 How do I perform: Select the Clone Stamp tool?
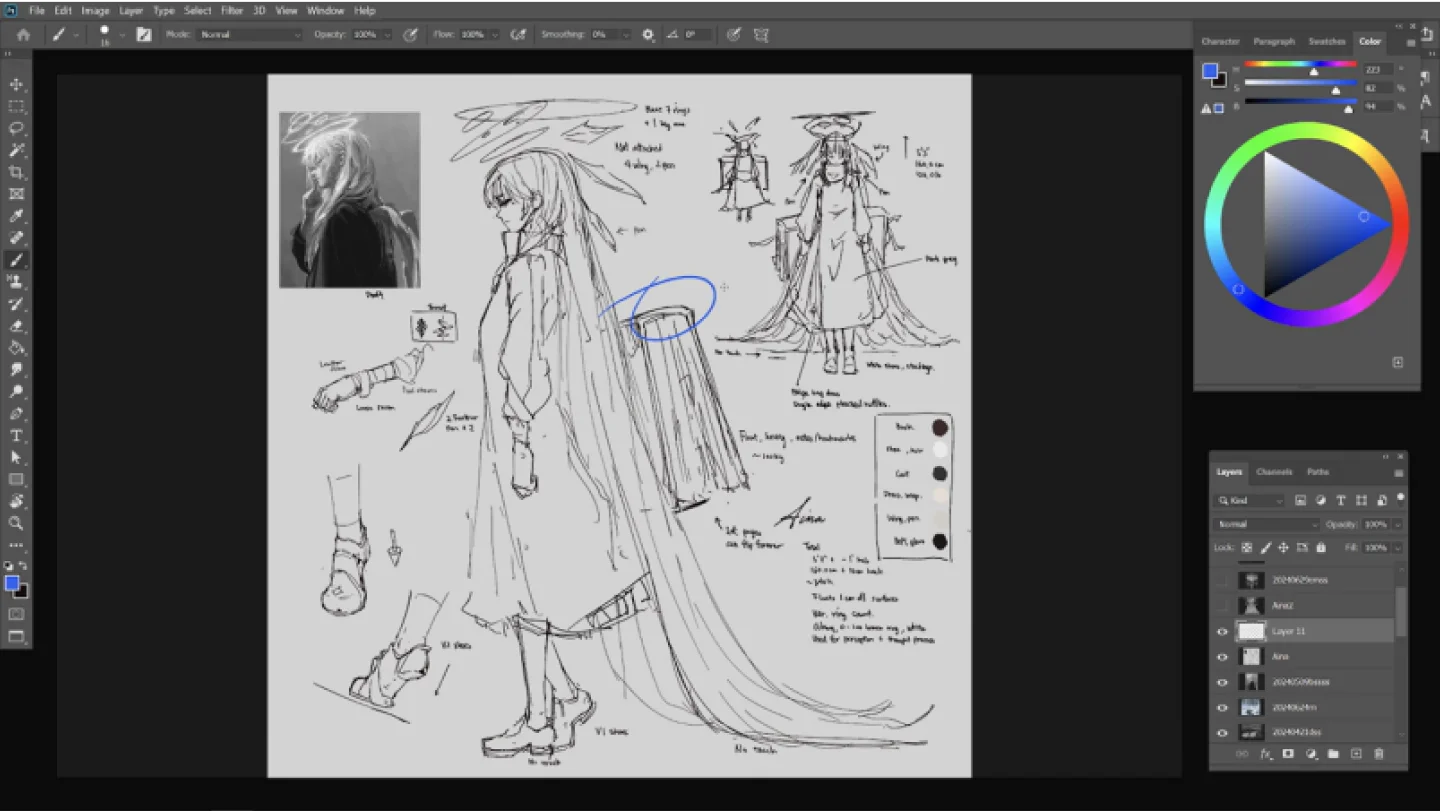(16, 282)
